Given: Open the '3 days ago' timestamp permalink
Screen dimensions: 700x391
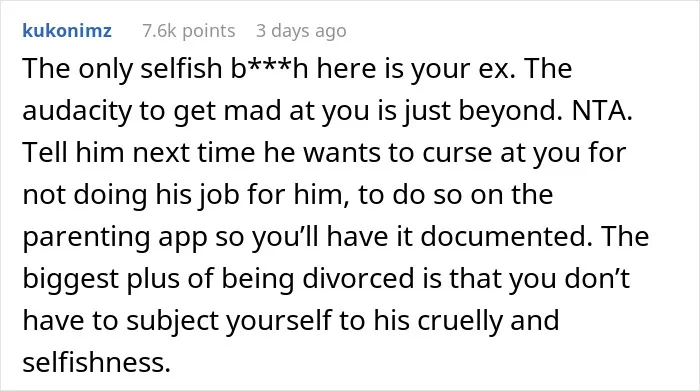Looking at the screenshot, I should (x=301, y=31).
